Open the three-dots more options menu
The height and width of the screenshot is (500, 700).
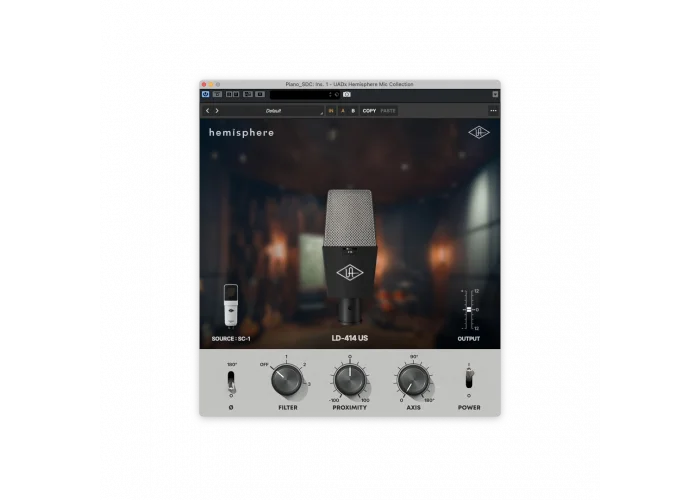click(493, 111)
